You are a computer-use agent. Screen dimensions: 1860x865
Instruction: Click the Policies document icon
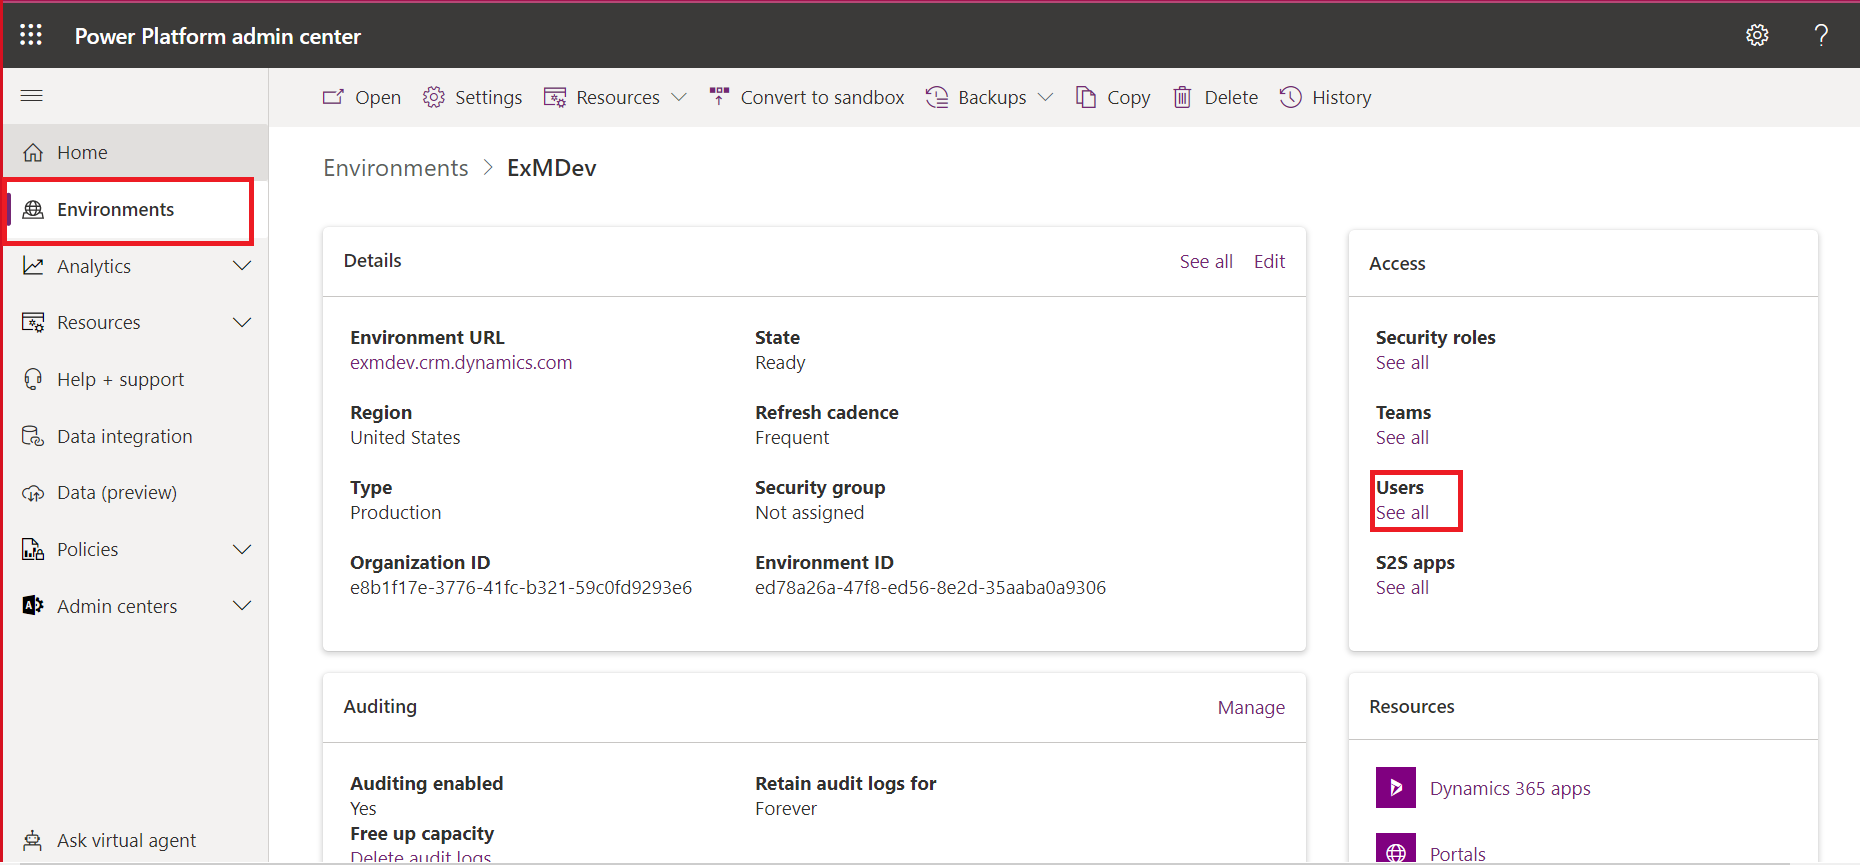(33, 549)
